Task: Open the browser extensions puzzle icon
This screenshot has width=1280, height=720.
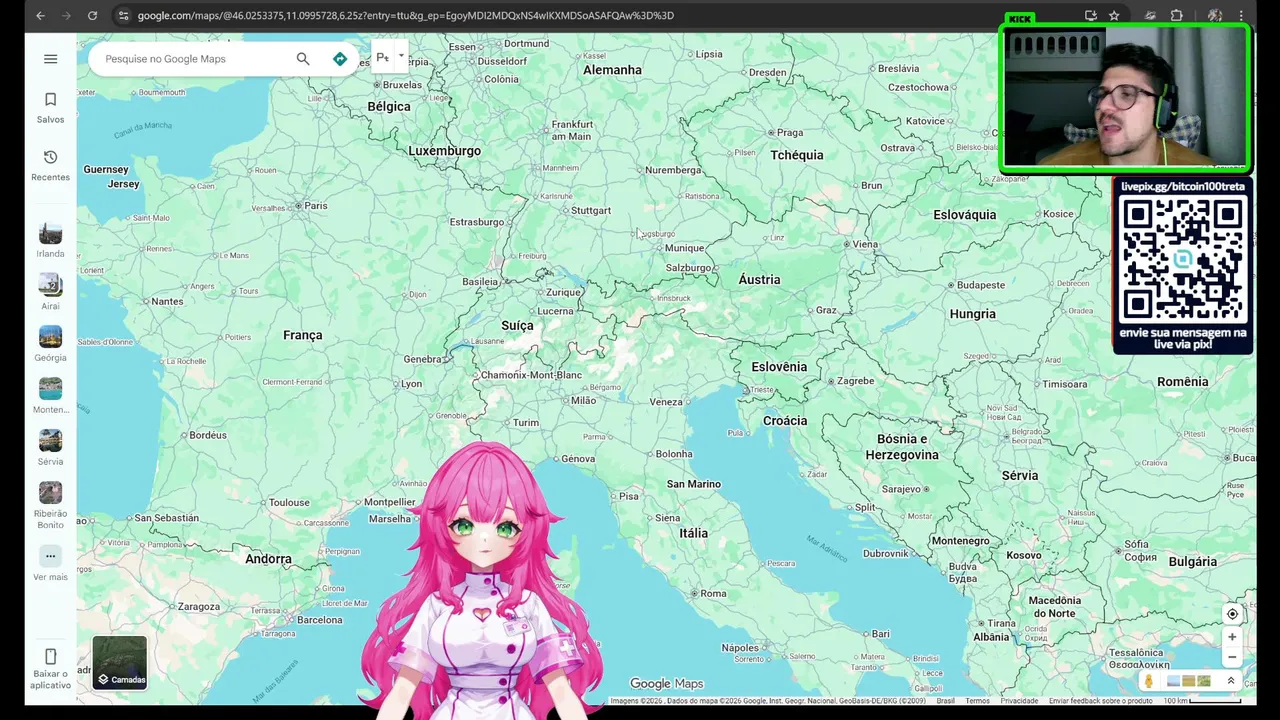Action: (x=1177, y=16)
